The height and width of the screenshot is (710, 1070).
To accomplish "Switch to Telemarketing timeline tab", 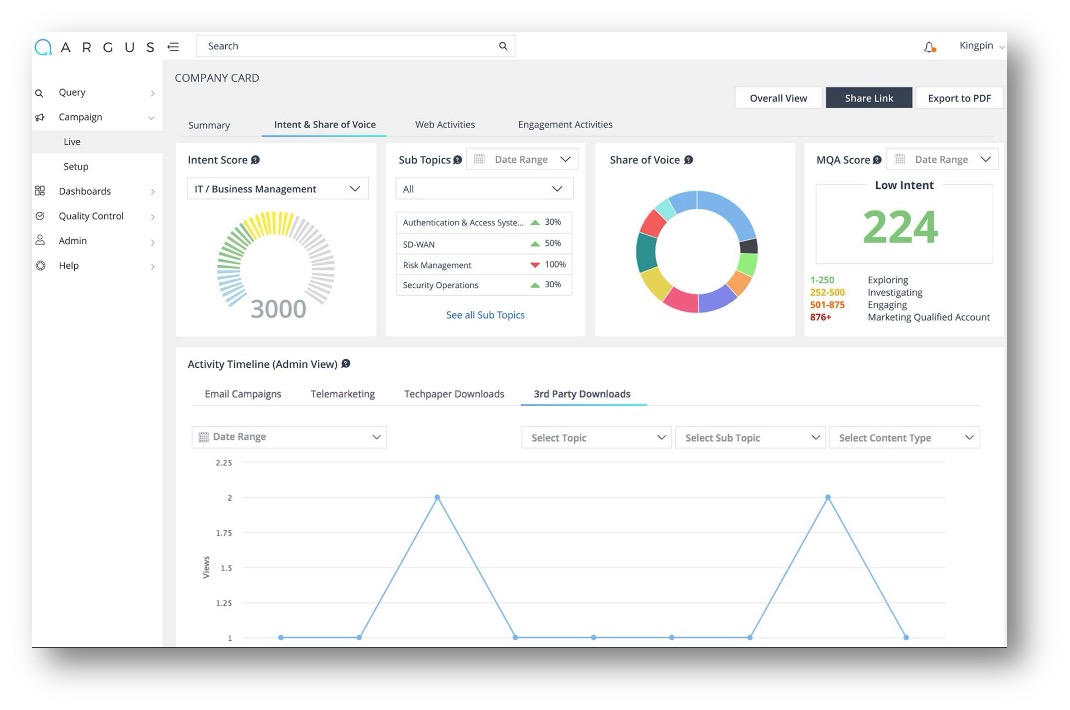I will pos(343,394).
